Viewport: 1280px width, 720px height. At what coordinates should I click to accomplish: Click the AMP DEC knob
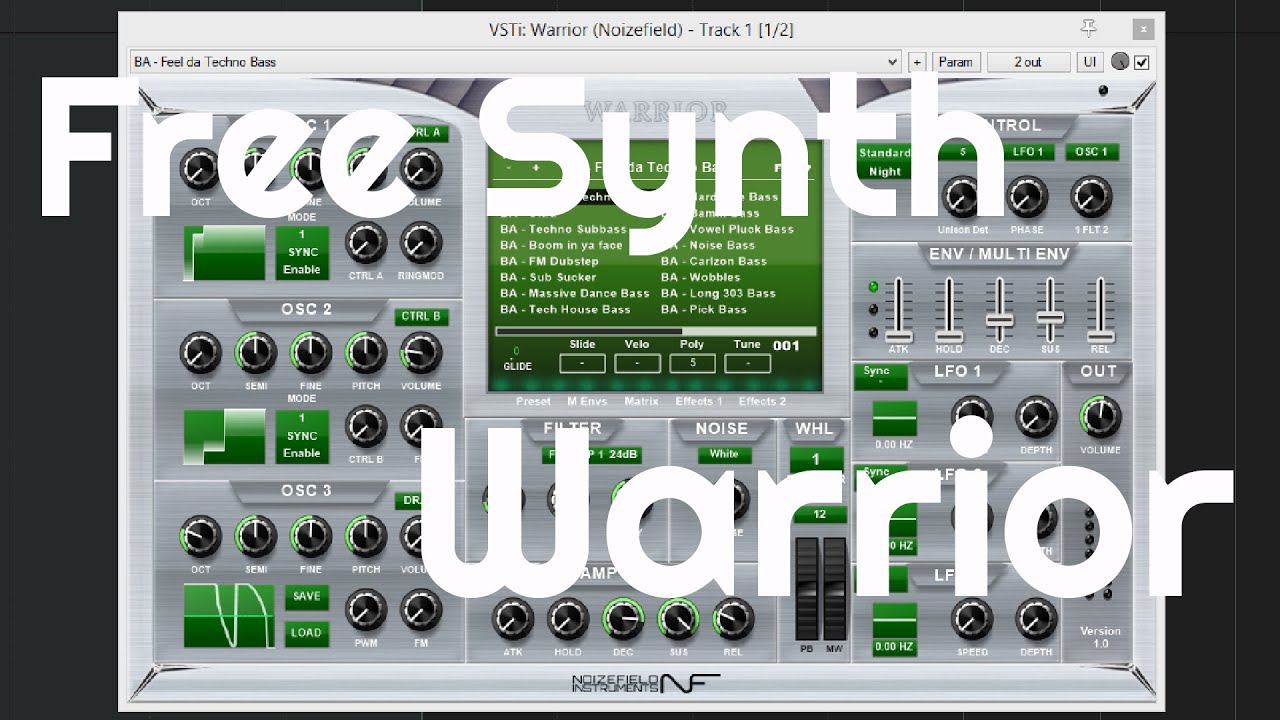(x=623, y=620)
